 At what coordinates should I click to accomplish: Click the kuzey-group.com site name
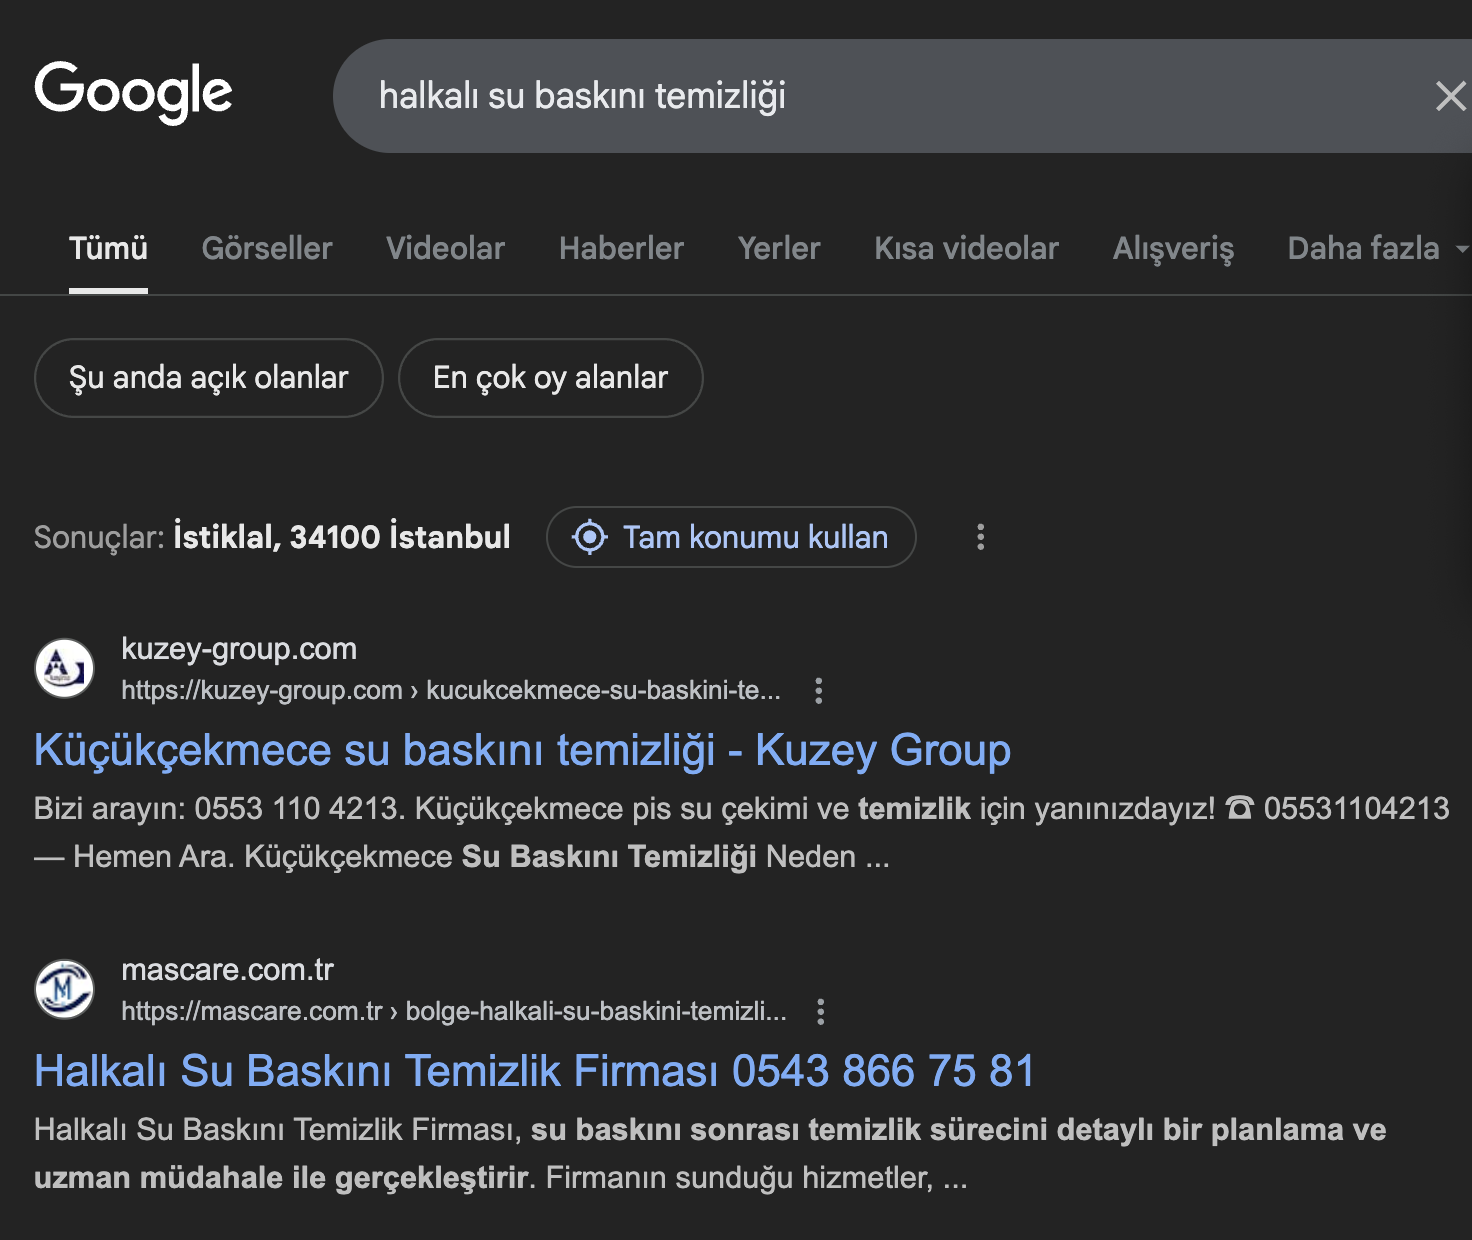pyautogui.click(x=239, y=649)
